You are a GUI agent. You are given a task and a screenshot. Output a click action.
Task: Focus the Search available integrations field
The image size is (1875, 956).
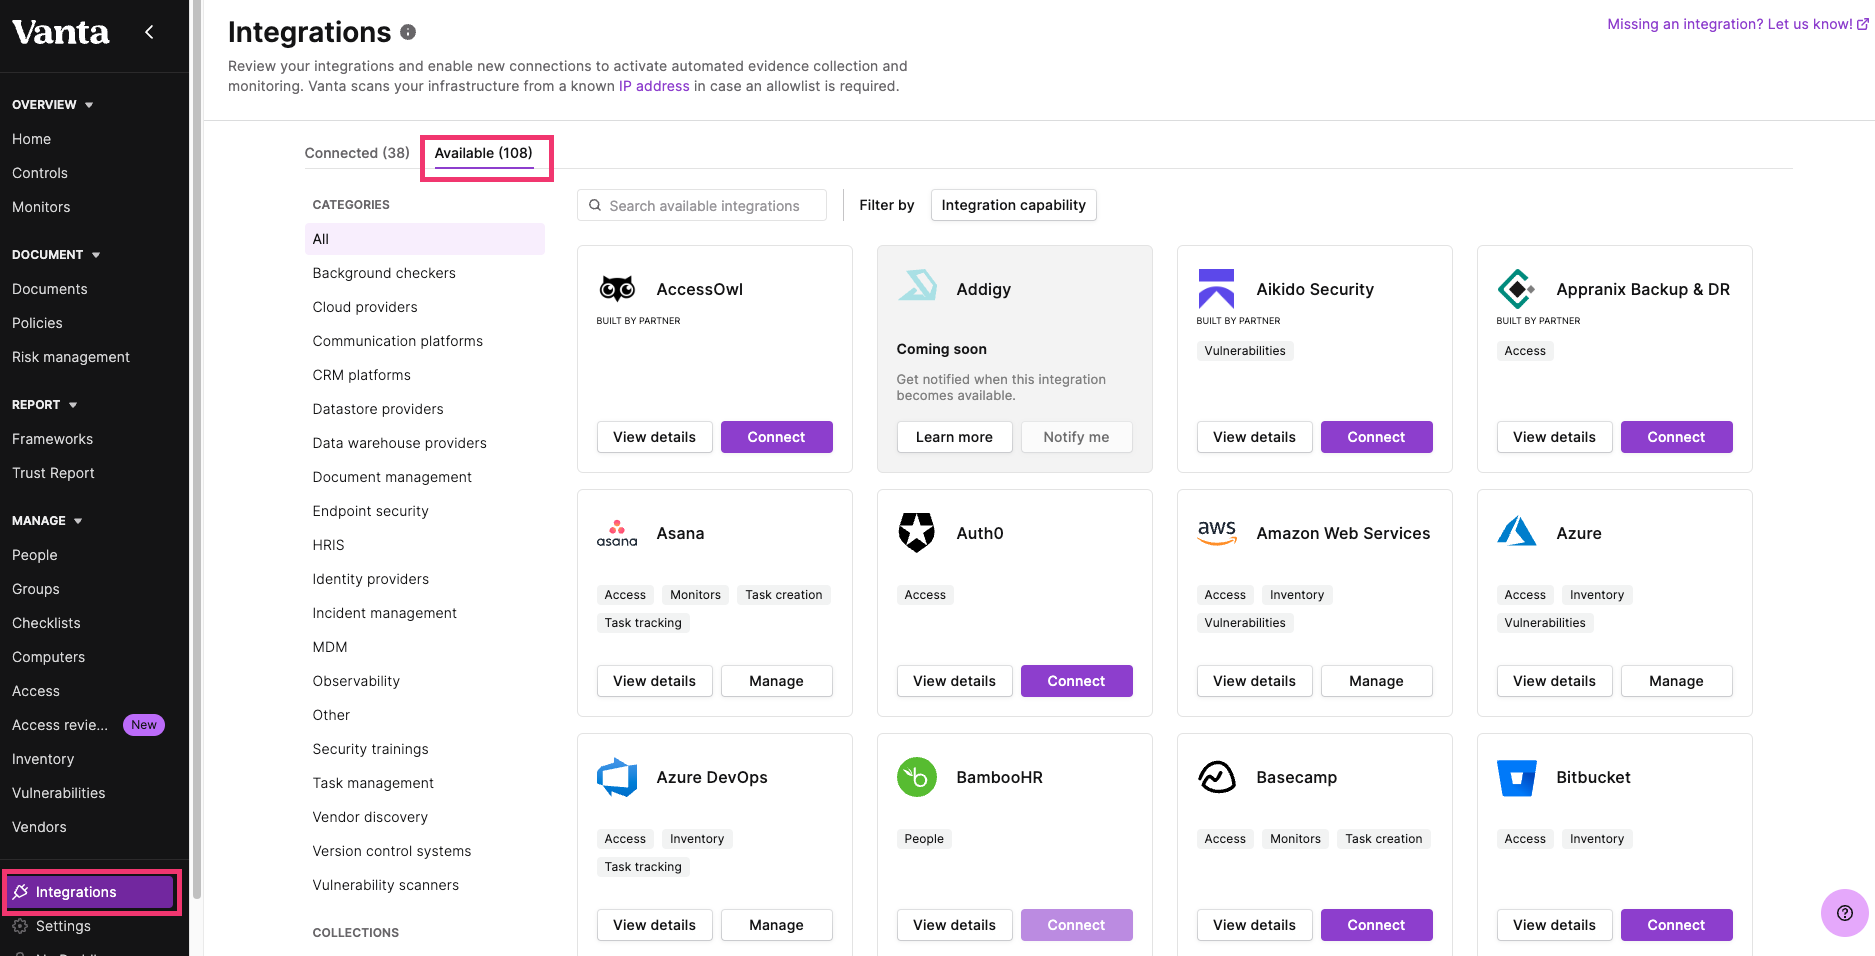[x=702, y=205]
